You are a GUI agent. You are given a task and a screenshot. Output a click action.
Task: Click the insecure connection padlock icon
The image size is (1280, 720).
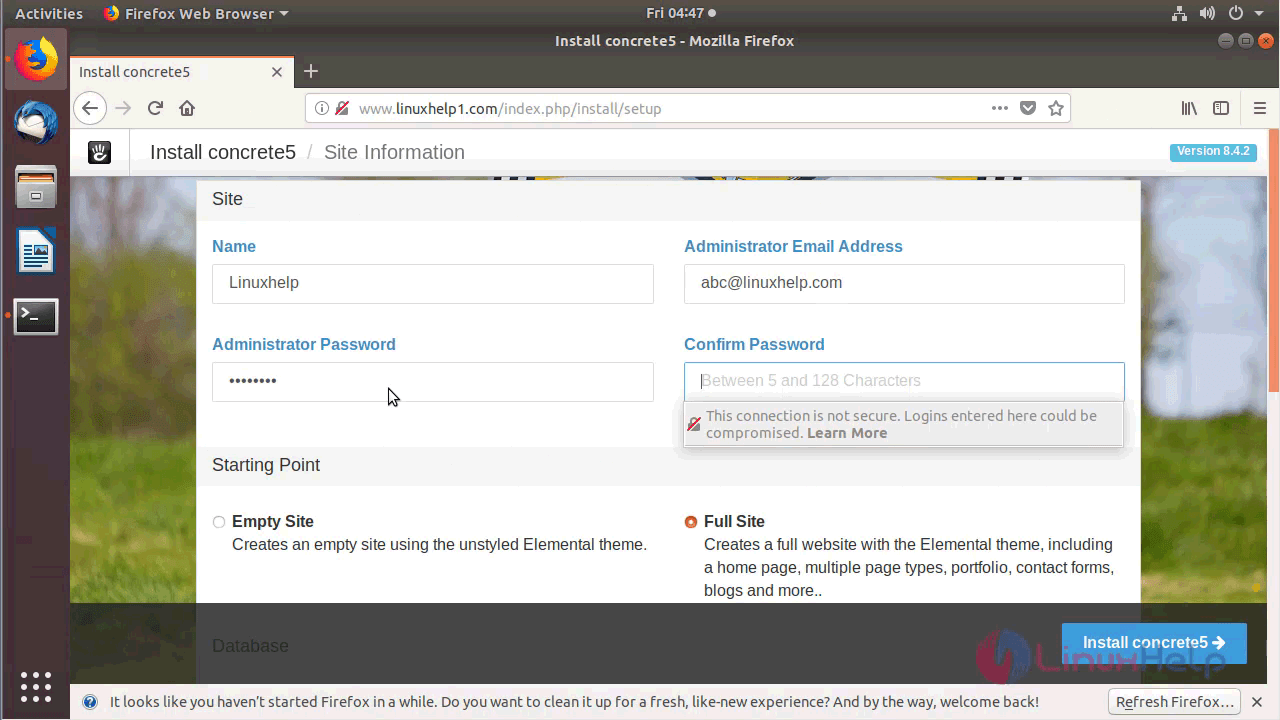(x=342, y=108)
